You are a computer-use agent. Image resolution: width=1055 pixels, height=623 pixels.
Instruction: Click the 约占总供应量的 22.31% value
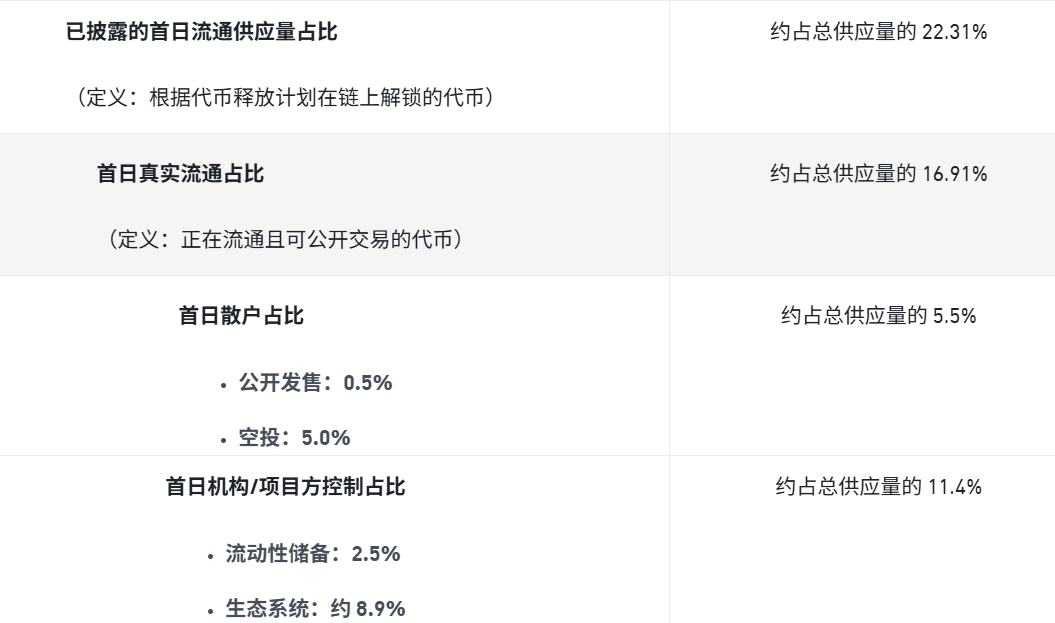pos(878,32)
